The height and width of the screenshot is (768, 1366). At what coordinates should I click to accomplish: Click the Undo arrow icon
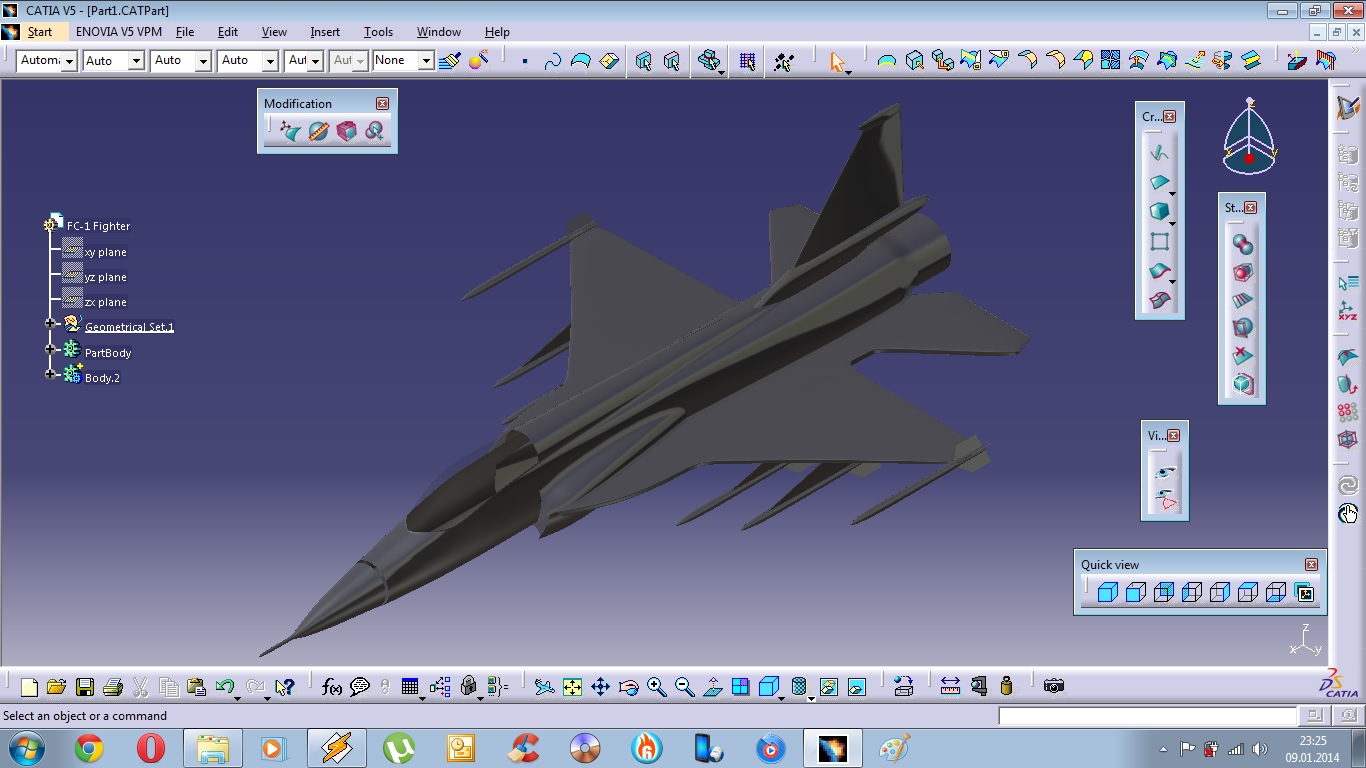pos(224,687)
